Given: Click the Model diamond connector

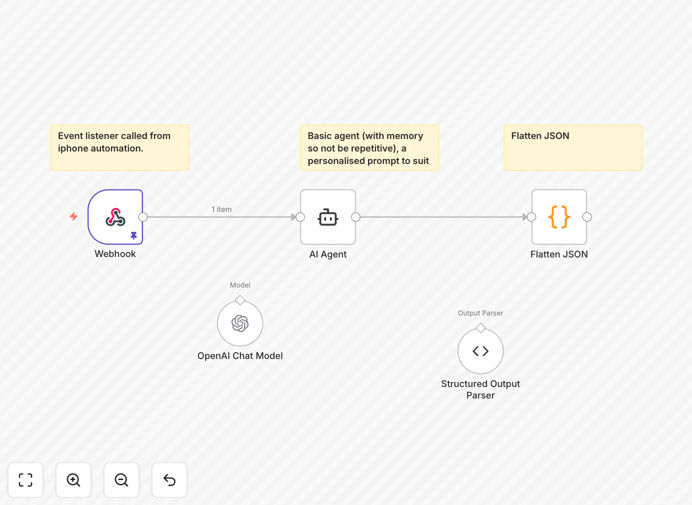Looking at the screenshot, I should tap(240, 301).
